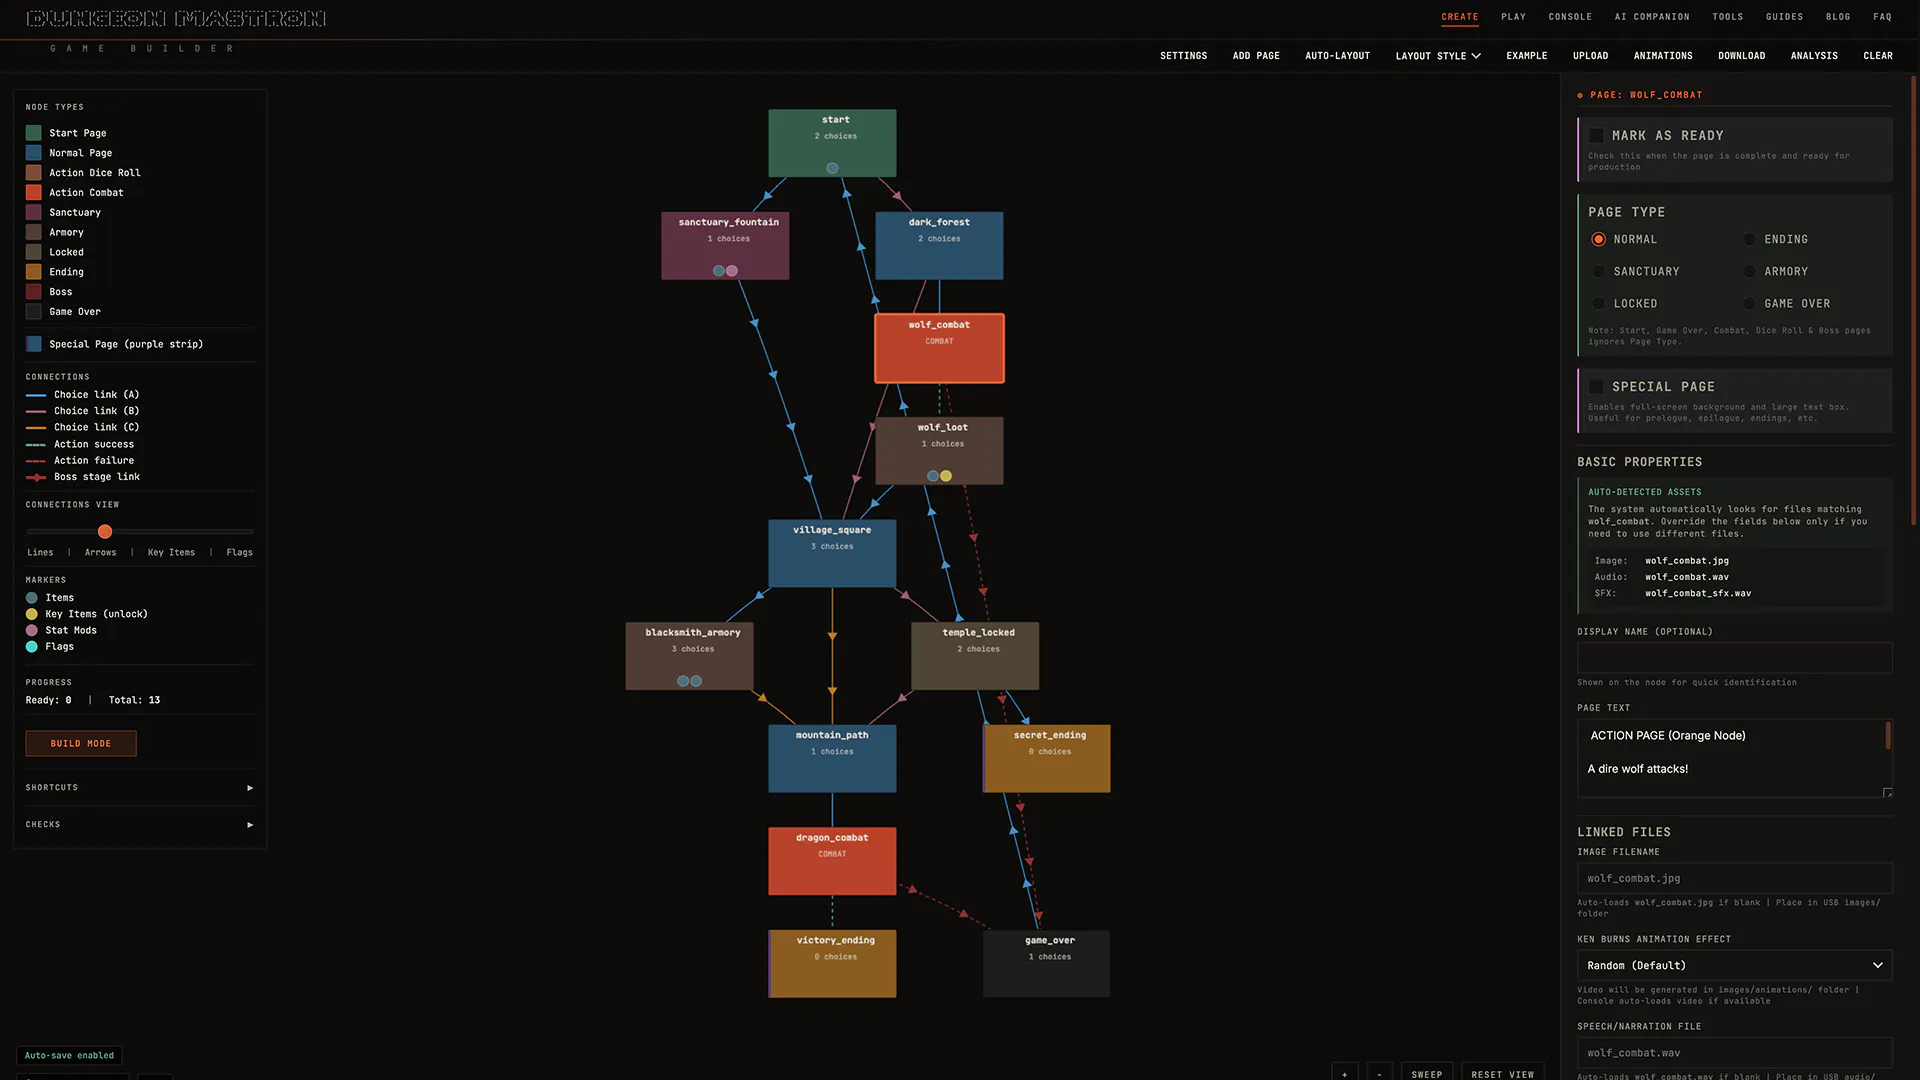Enable the Special Page checkbox
The height and width of the screenshot is (1080, 1920).
(1596, 387)
